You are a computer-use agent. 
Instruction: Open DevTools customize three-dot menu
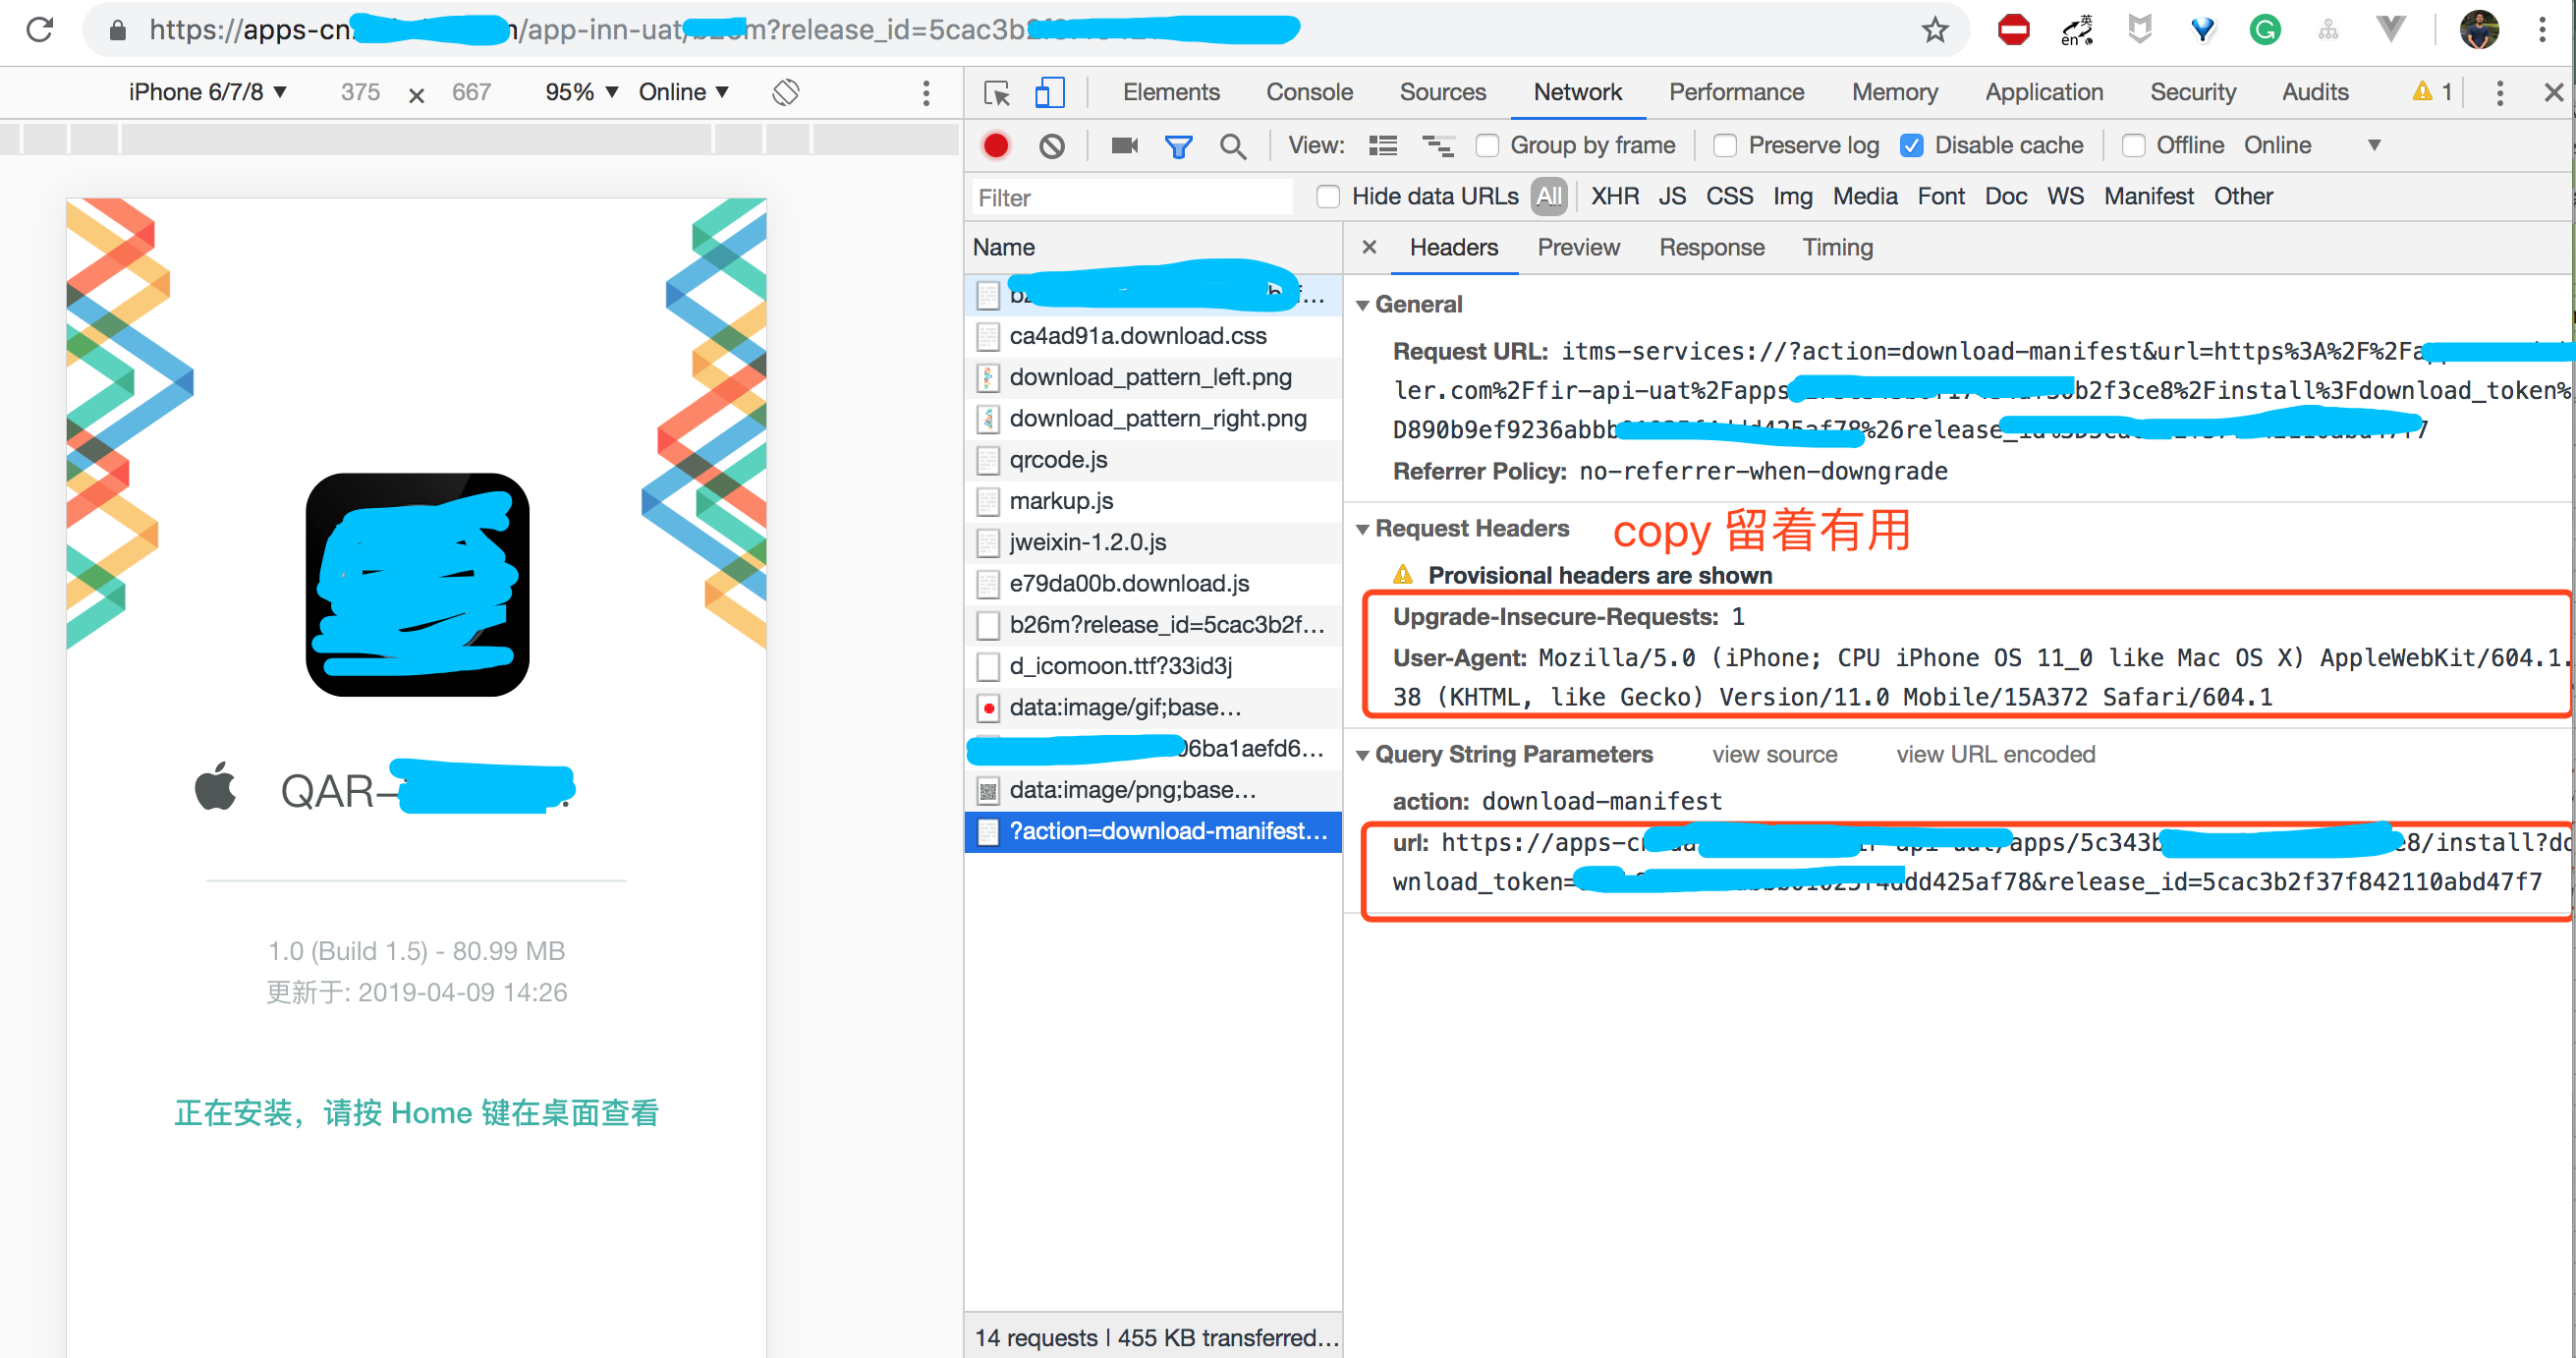point(2499,93)
